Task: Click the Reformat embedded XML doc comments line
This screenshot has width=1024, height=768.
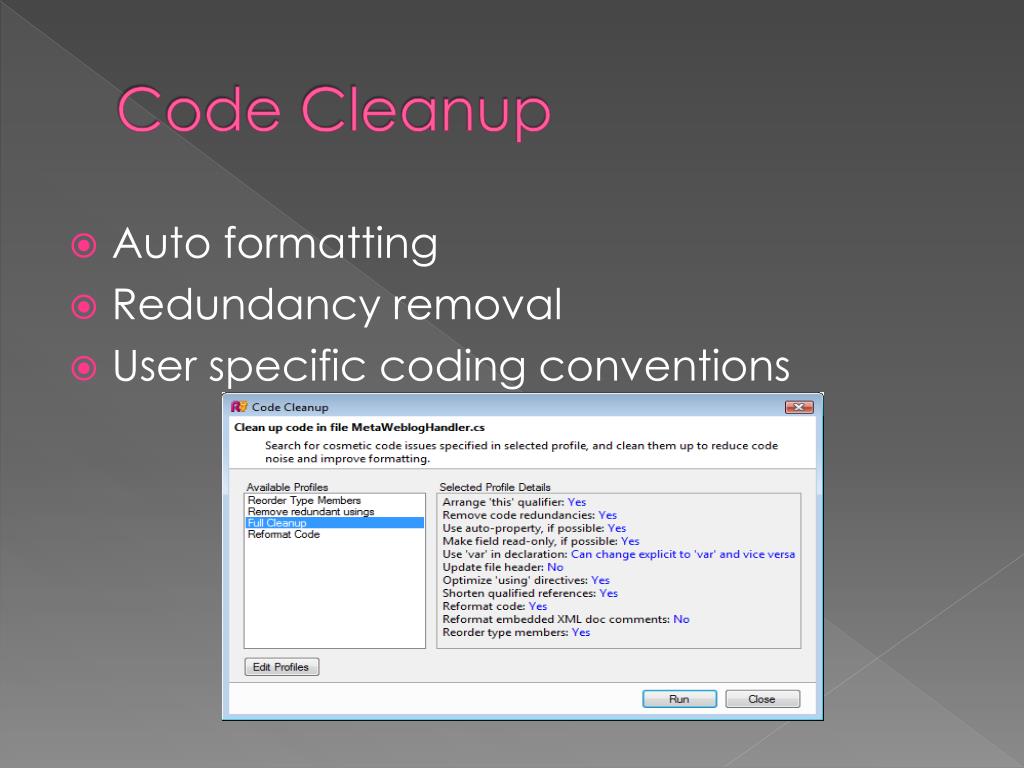Action: point(566,620)
